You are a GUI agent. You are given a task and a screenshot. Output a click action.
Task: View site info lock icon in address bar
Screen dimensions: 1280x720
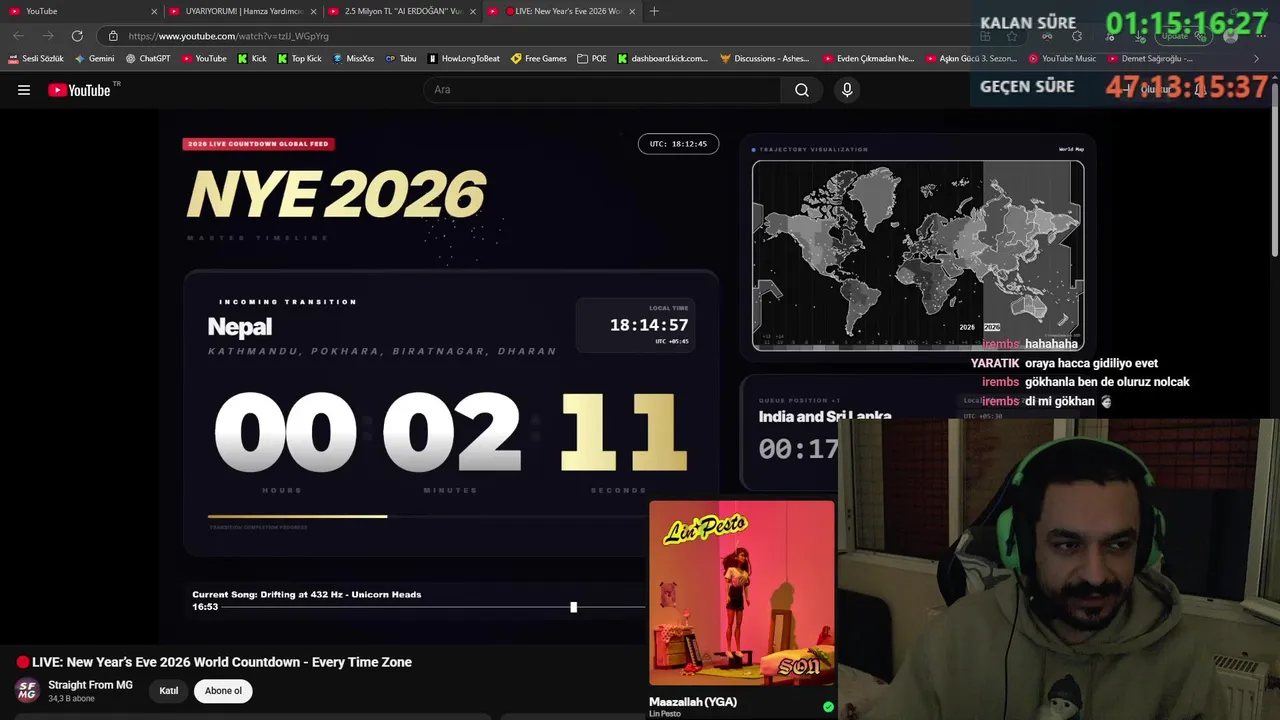coord(113,36)
